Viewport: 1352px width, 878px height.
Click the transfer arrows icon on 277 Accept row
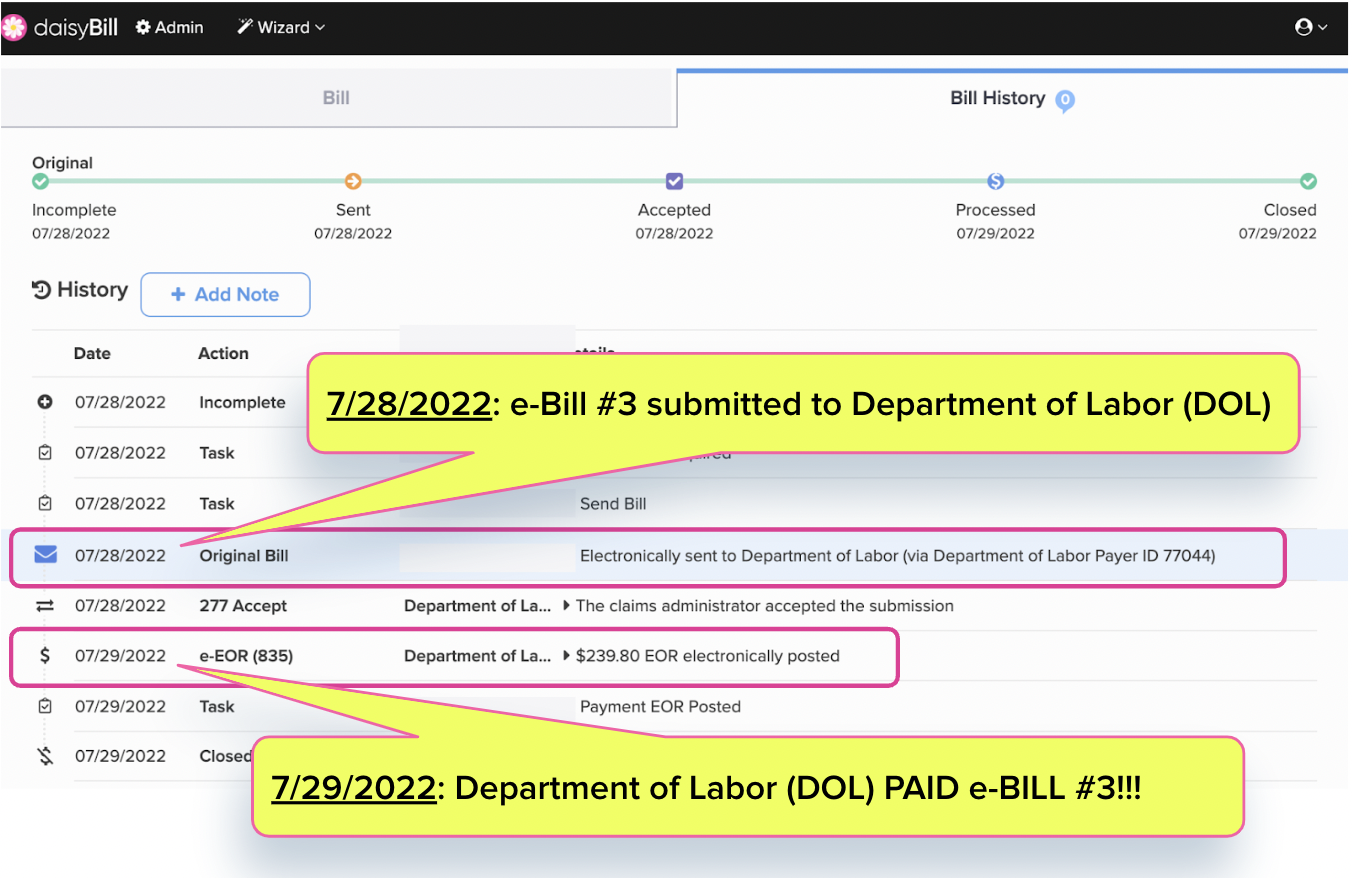pyautogui.click(x=45, y=606)
